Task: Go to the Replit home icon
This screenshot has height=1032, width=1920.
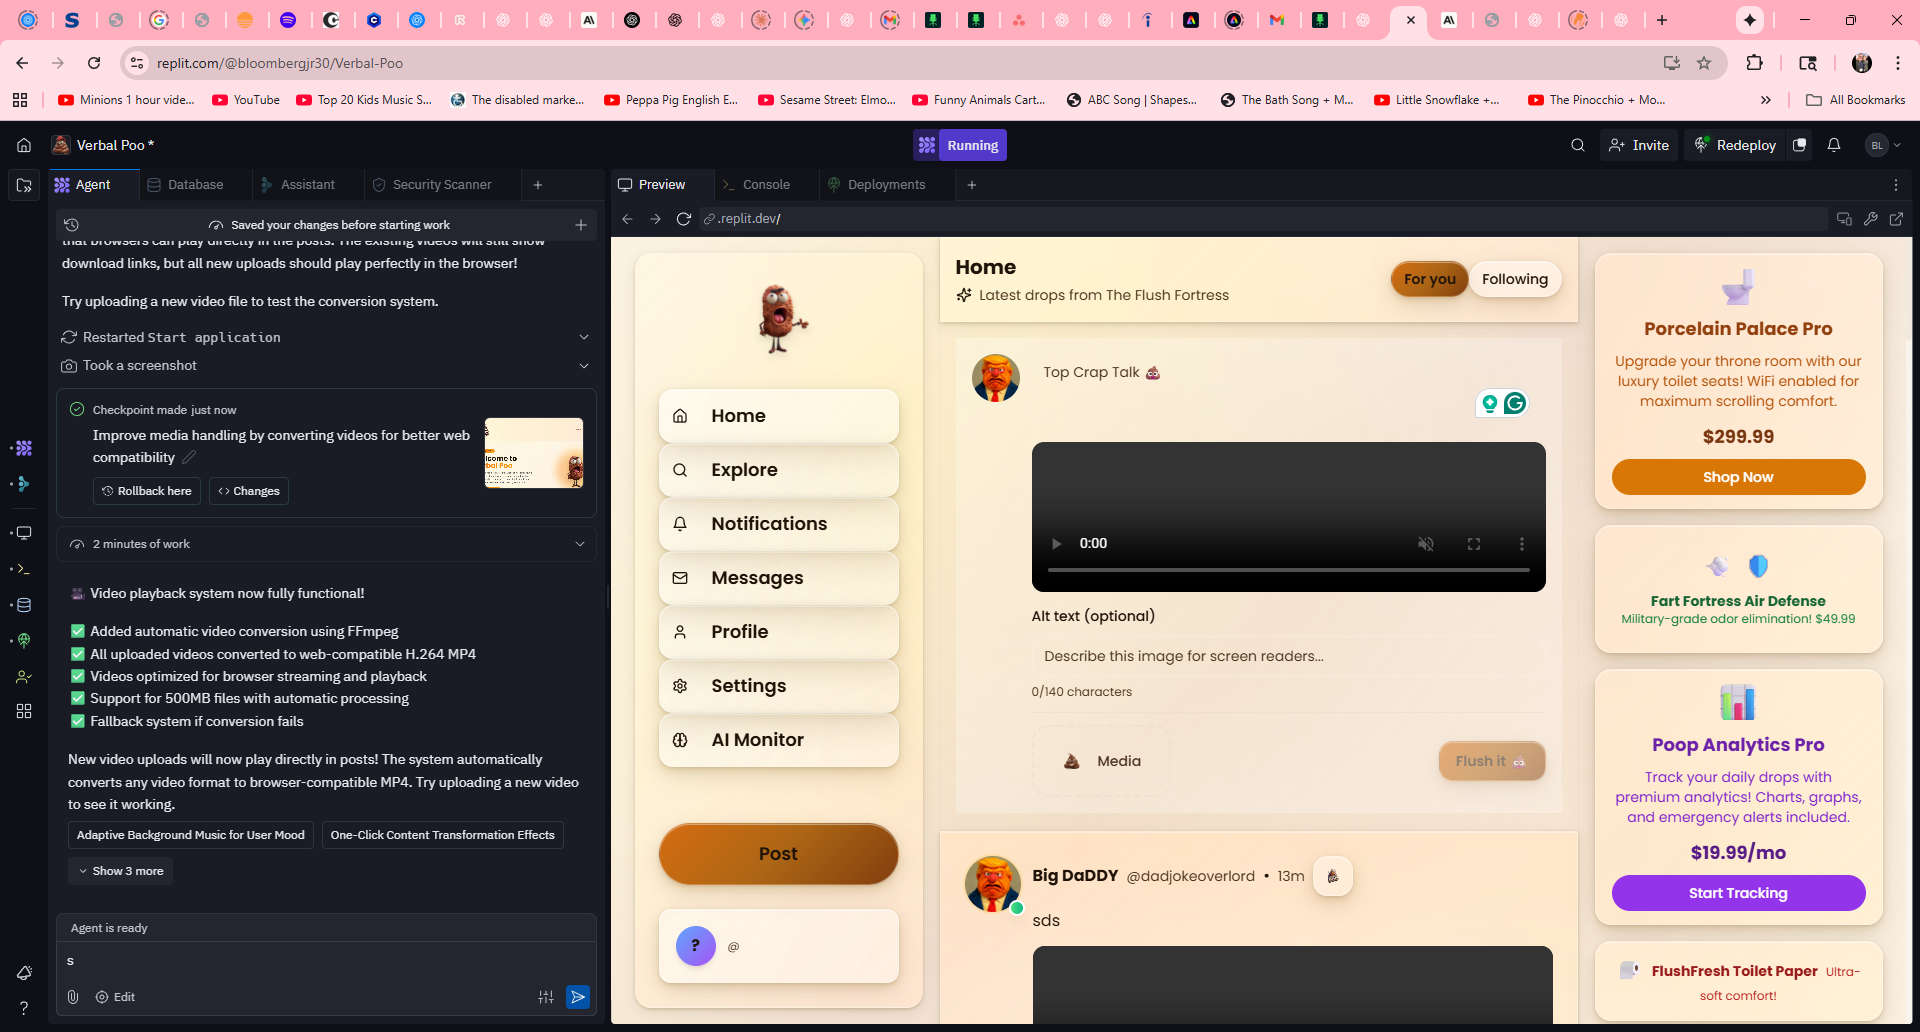Action: [24, 145]
